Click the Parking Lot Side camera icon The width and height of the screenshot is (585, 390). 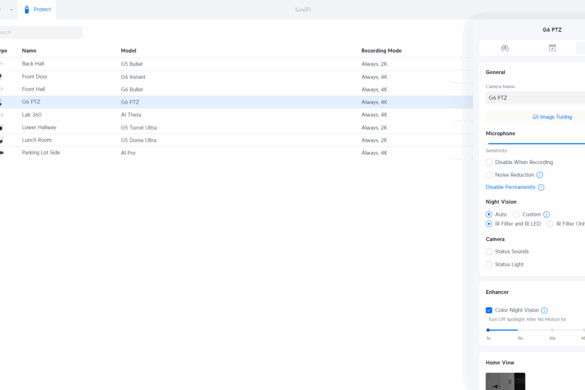(x=1, y=153)
